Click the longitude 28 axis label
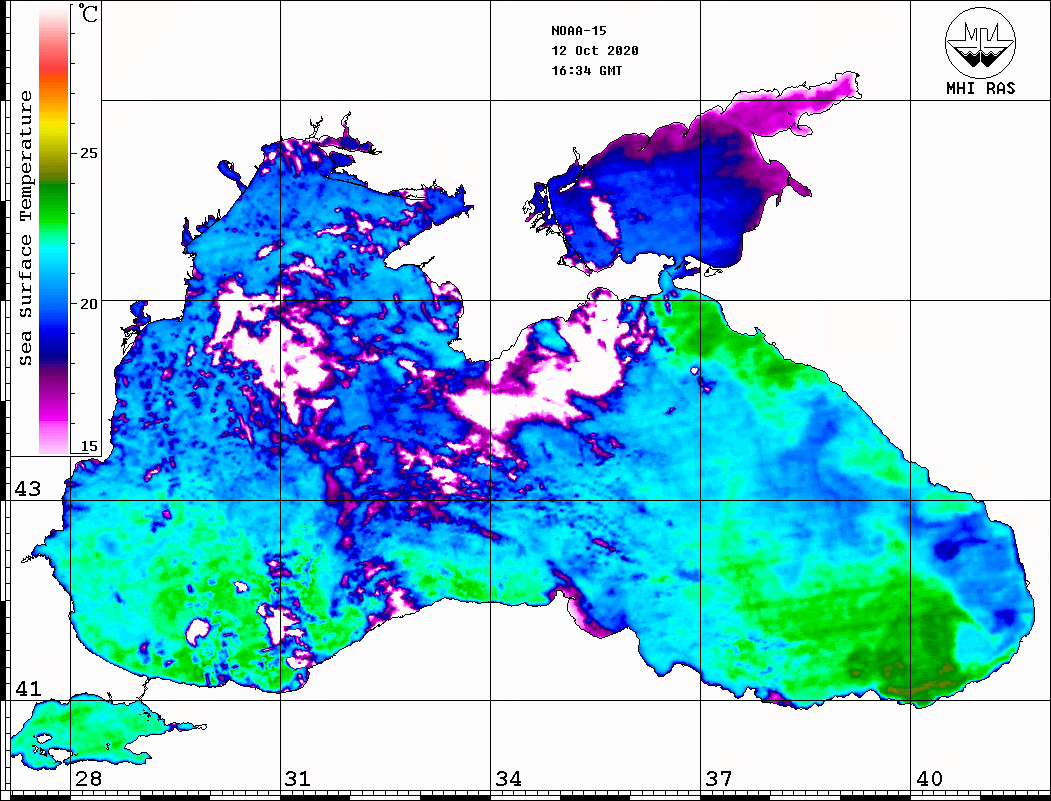This screenshot has height=801, width=1051. tap(88, 779)
